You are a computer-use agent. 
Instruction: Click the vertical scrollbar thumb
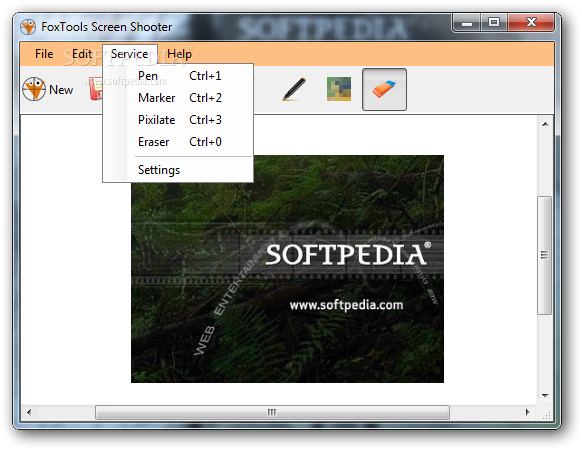click(x=545, y=255)
